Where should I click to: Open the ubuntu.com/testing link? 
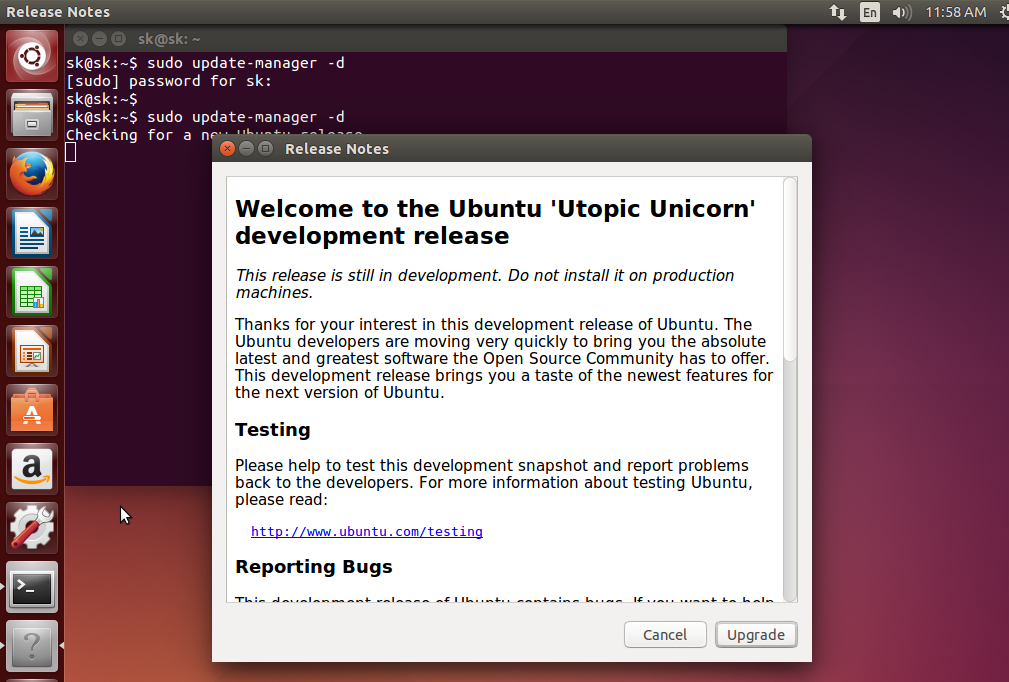(367, 531)
